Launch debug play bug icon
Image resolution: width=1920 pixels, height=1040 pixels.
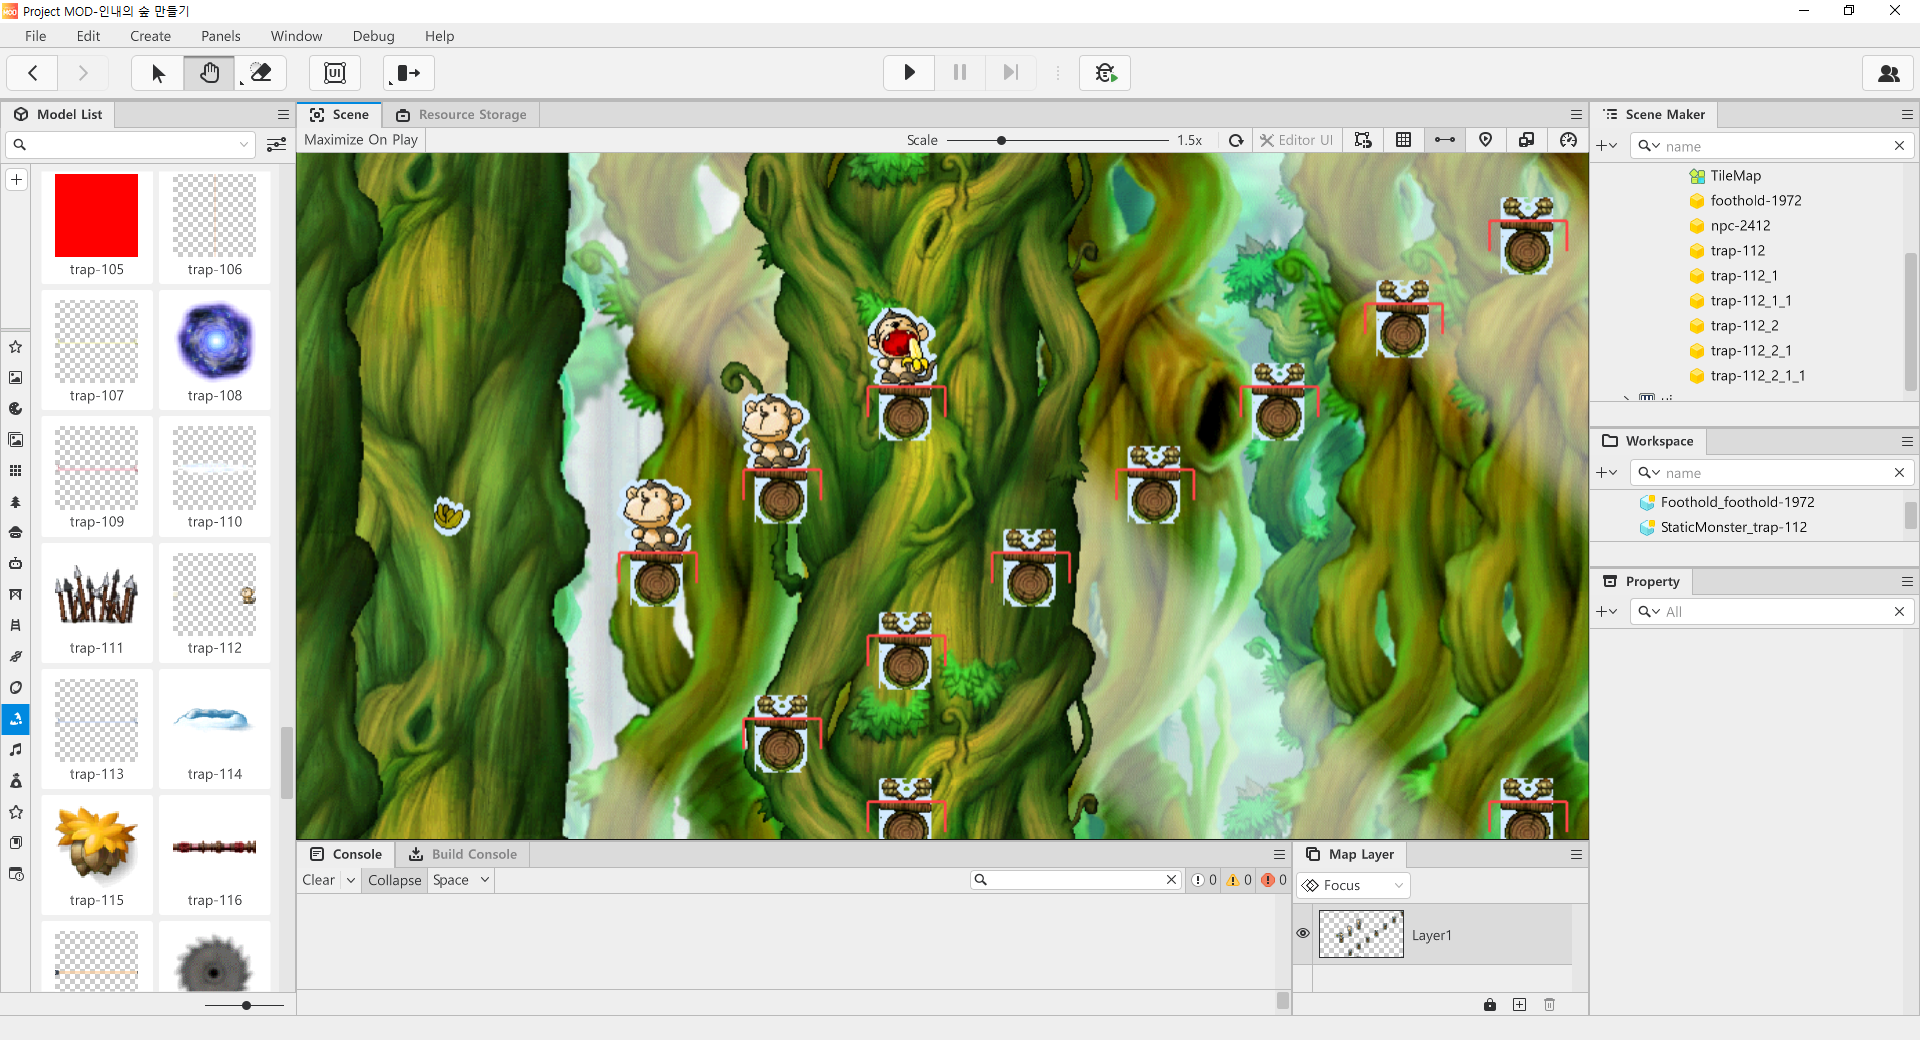pos(1105,72)
